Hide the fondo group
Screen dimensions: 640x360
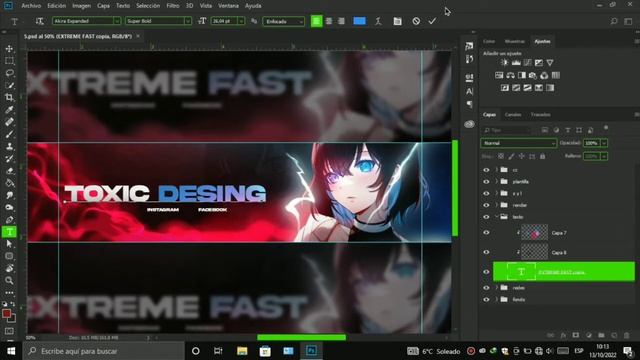486,300
